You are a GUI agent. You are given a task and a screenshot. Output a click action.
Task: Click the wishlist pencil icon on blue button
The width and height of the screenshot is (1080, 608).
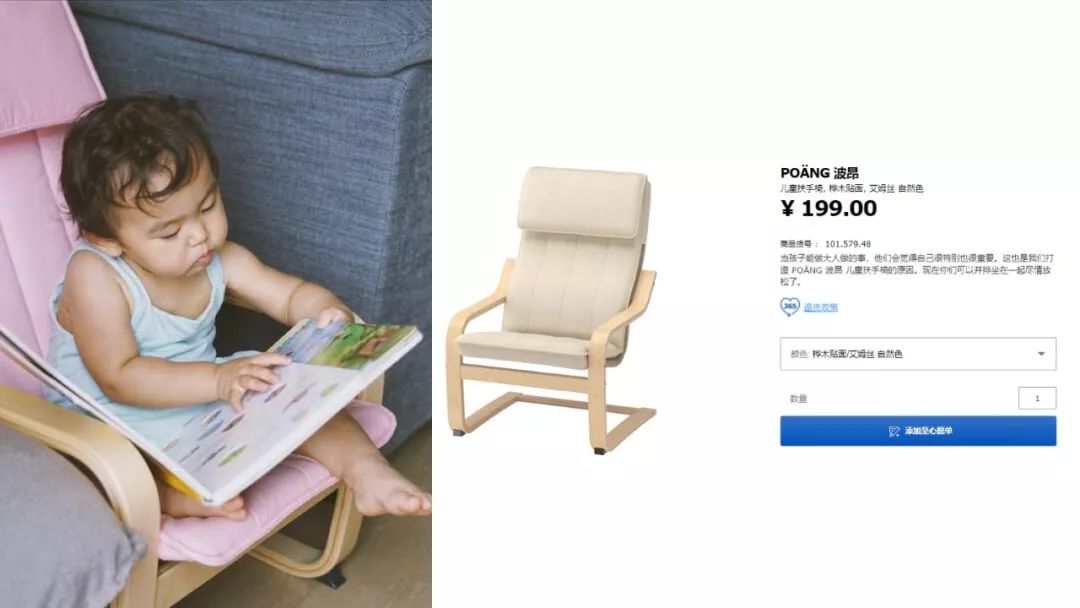(x=894, y=431)
